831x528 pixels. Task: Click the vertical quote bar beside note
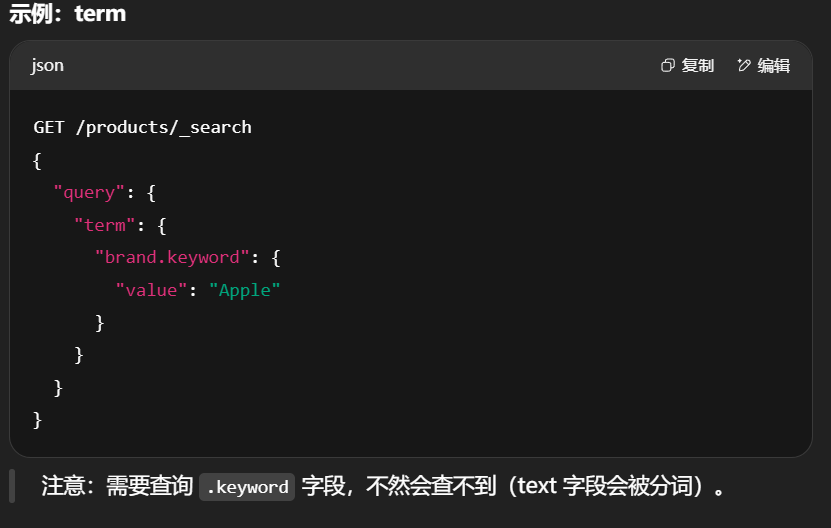click(x=12, y=486)
